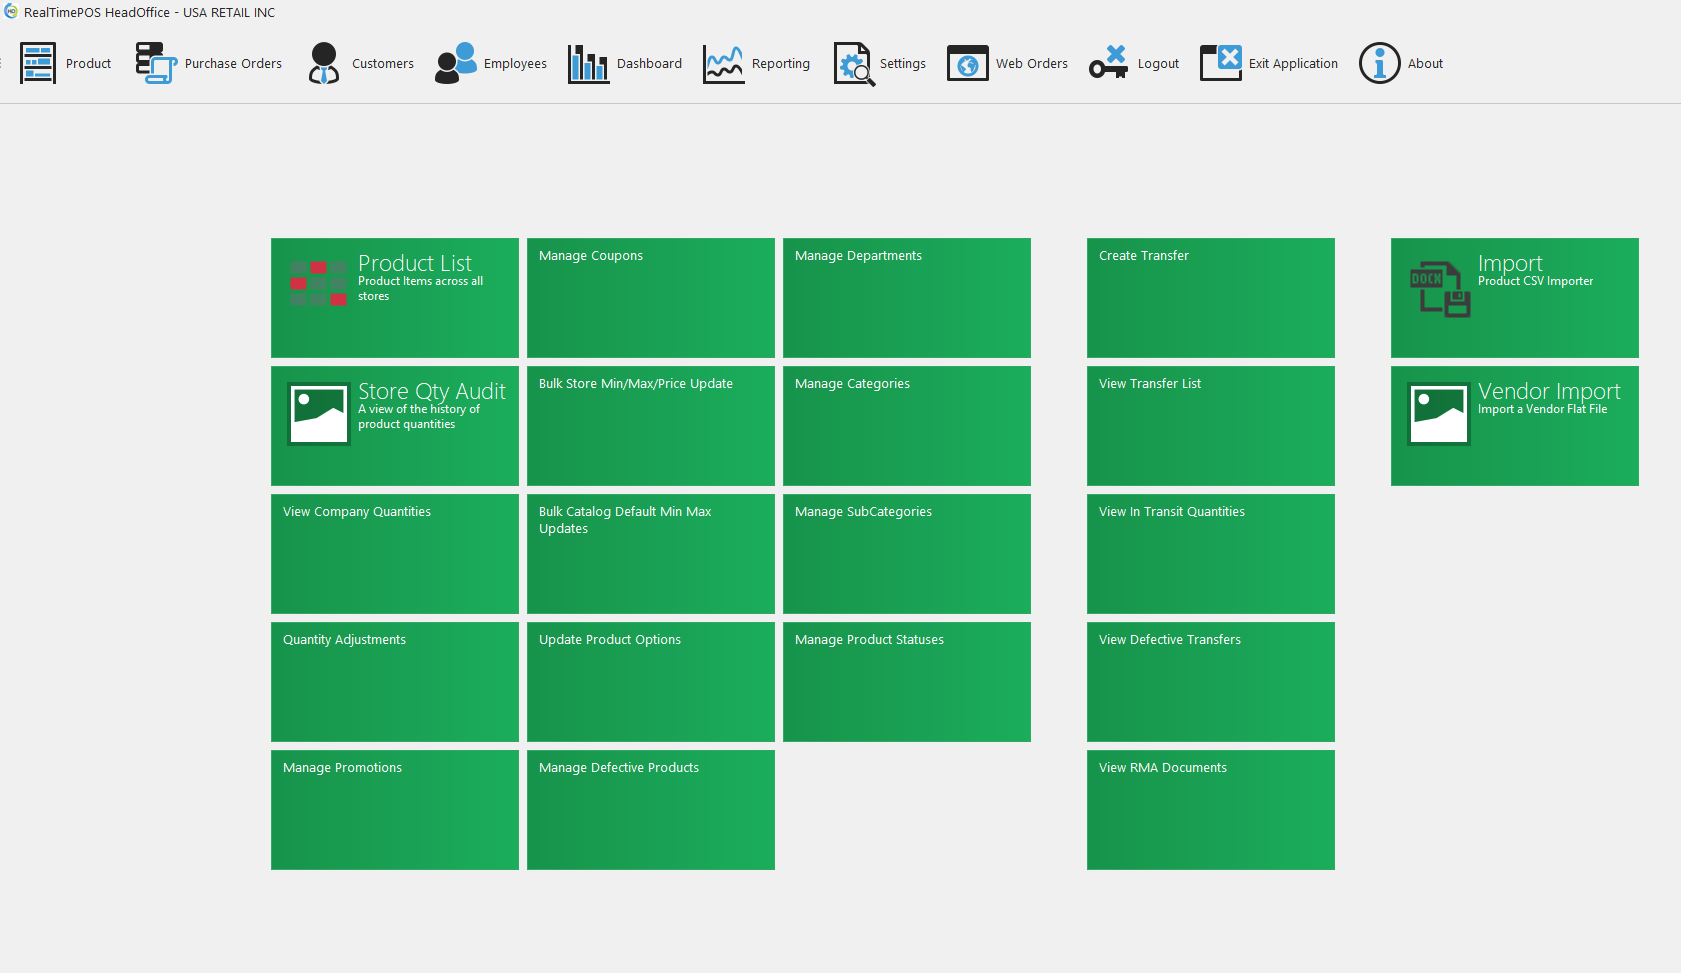The width and height of the screenshot is (1681, 973).
Task: Open the Vendor Import tile
Action: point(1513,425)
